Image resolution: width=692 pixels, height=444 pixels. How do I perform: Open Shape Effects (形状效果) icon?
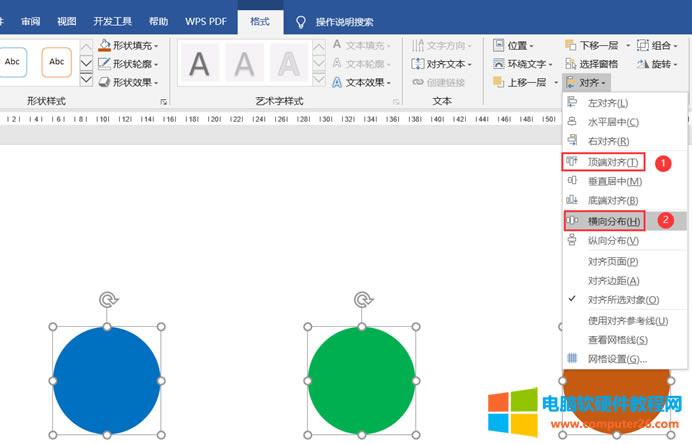click(105, 82)
